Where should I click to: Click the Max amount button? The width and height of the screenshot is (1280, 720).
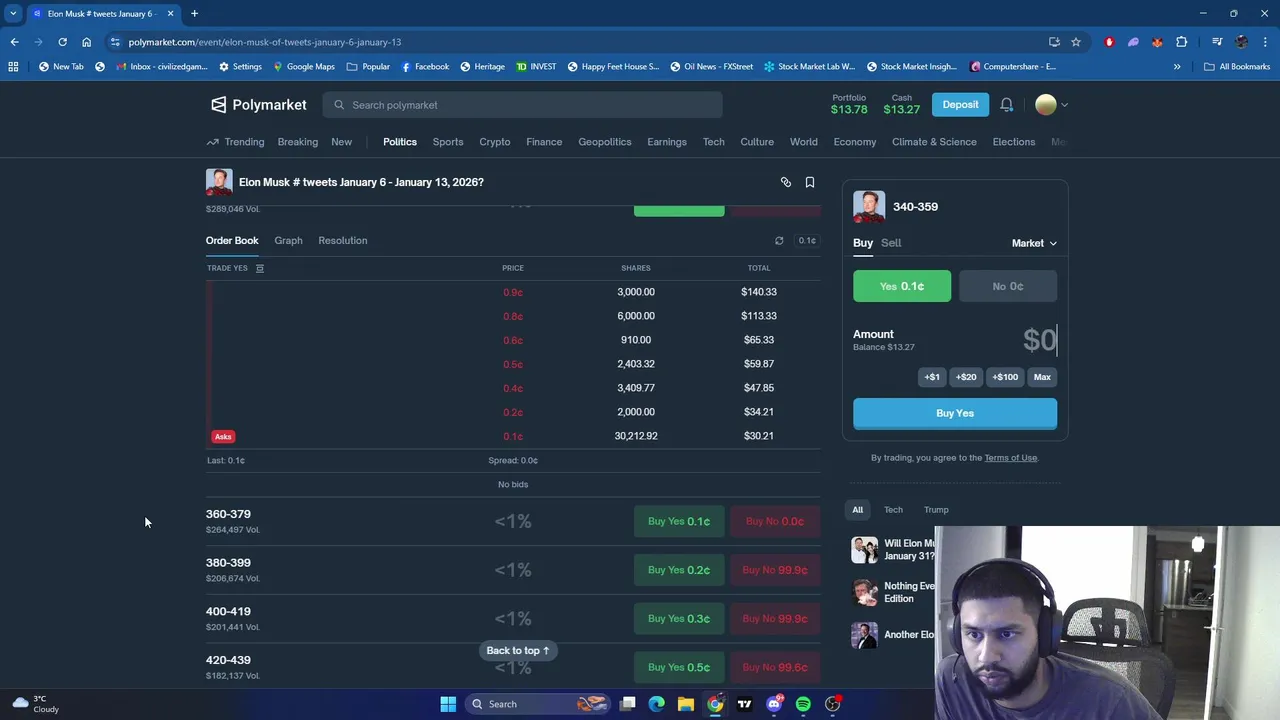(x=1042, y=377)
